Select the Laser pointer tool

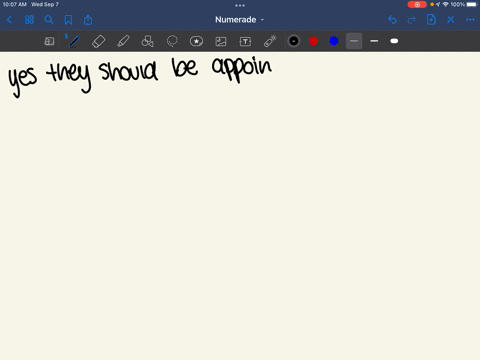270,41
